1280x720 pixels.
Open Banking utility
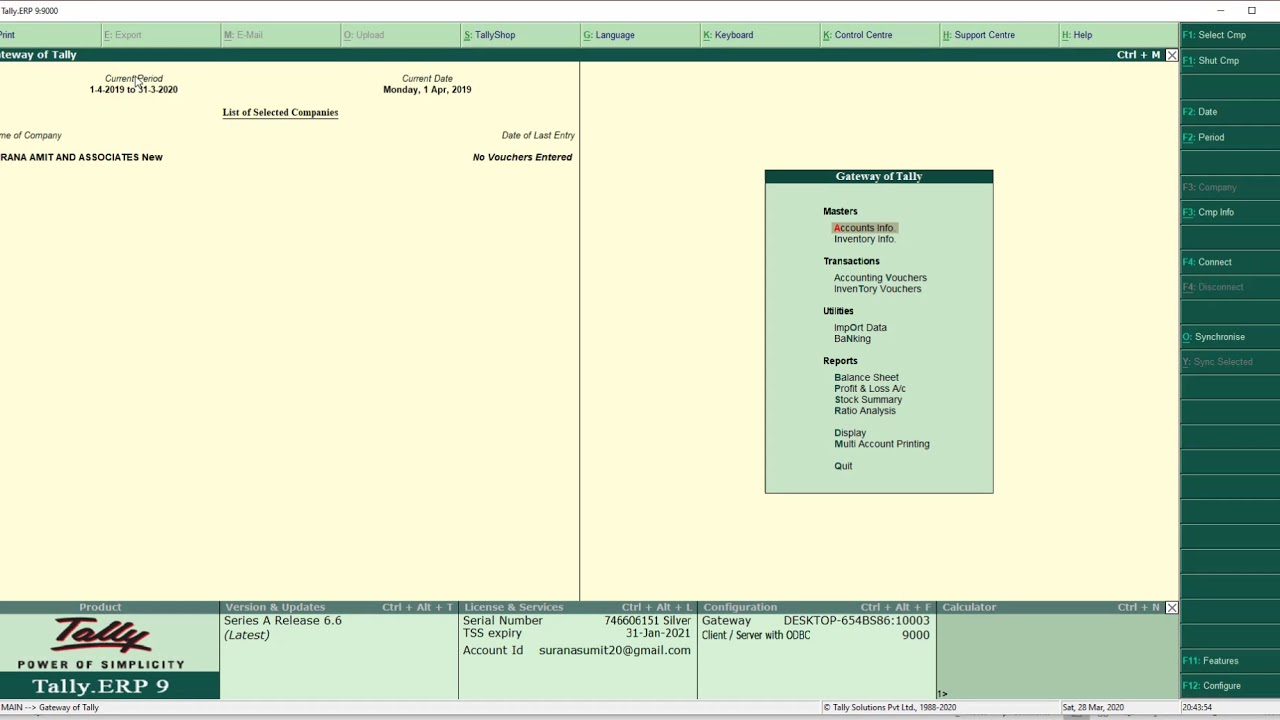click(852, 339)
